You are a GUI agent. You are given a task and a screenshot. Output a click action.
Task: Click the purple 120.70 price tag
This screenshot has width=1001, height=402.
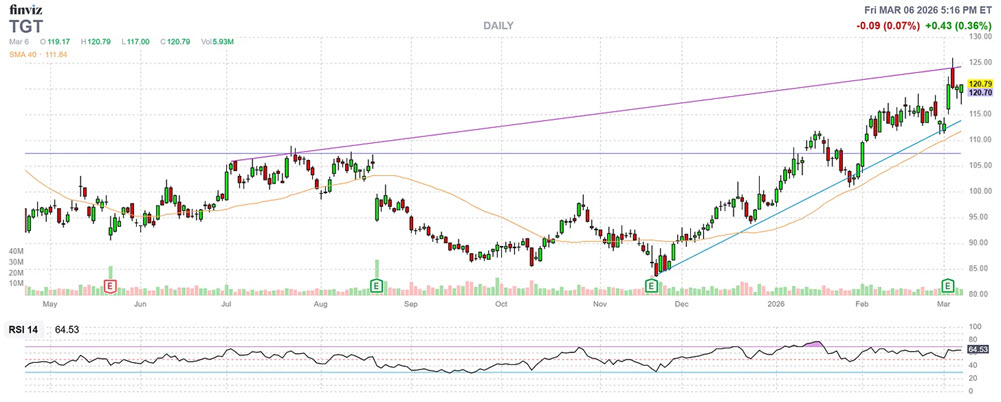(979, 93)
